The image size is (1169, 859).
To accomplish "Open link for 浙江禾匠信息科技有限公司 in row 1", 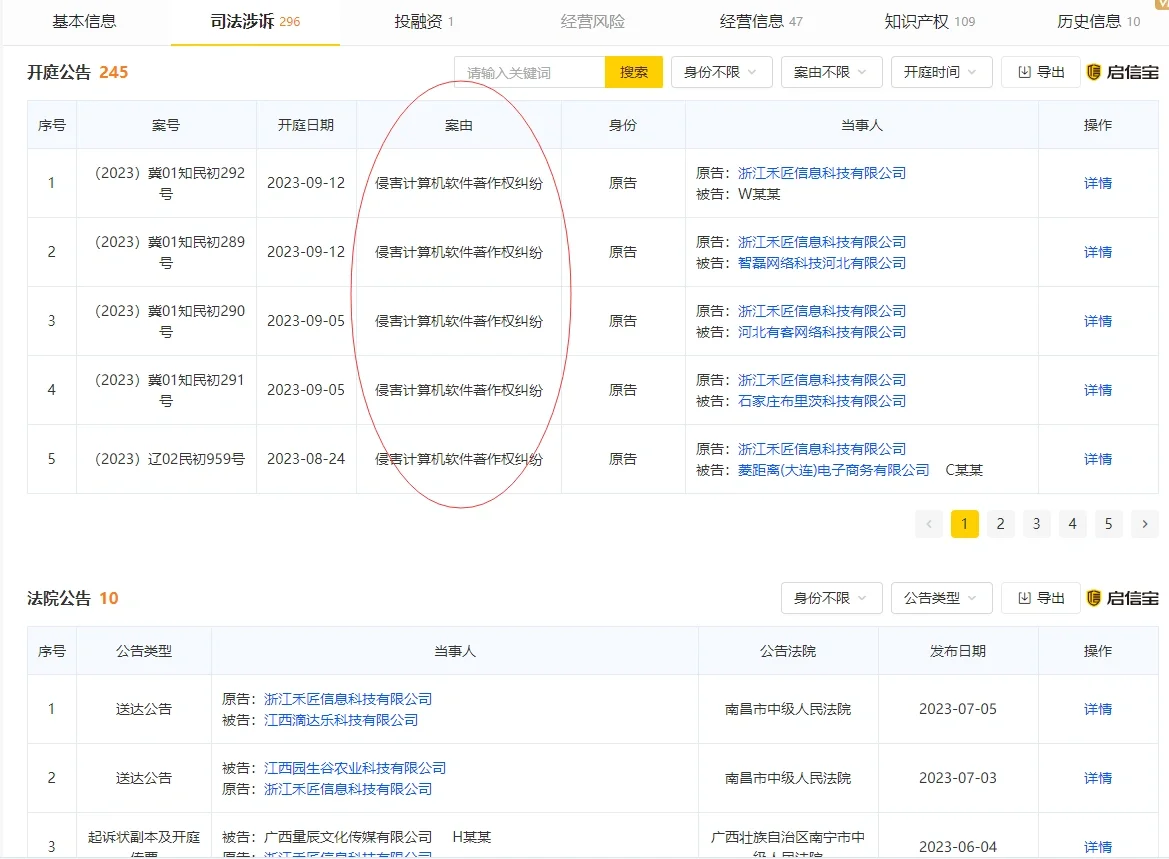I will click(821, 172).
